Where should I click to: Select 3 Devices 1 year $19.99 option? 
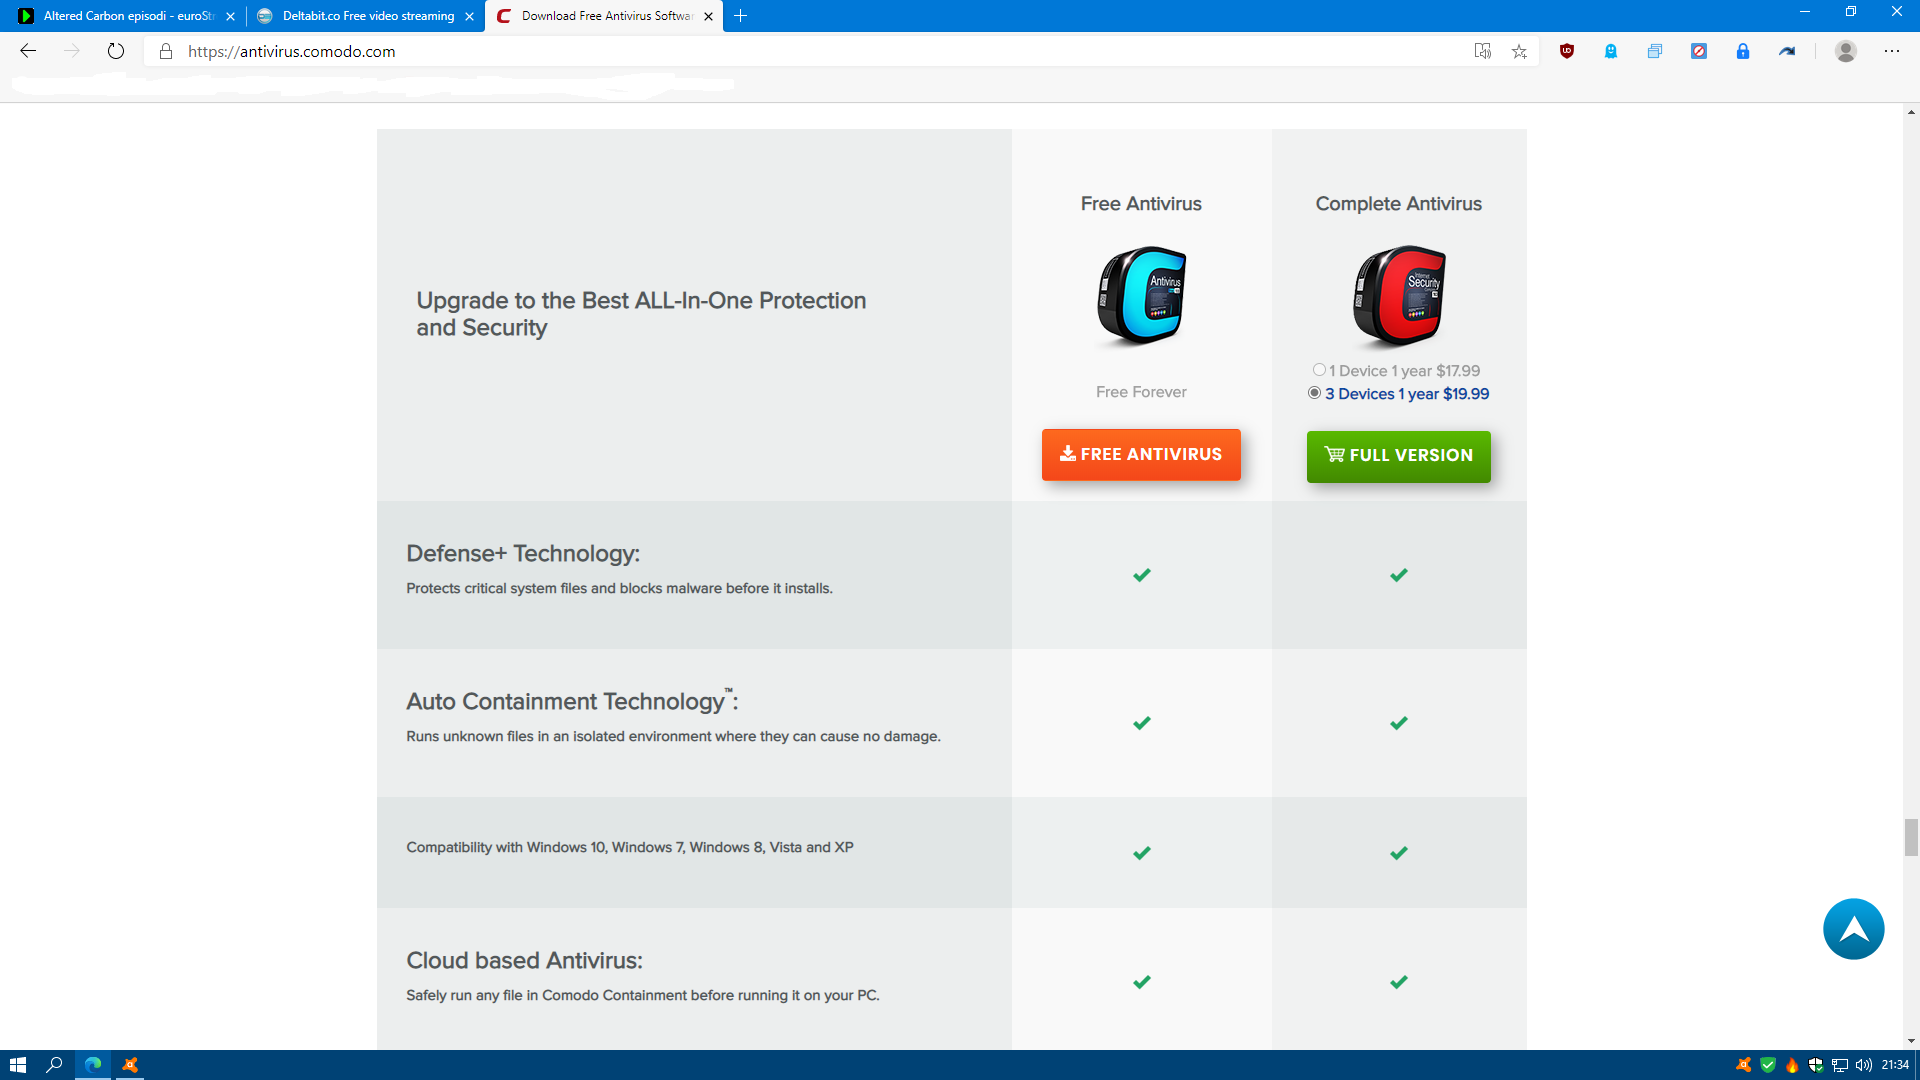pos(1314,393)
